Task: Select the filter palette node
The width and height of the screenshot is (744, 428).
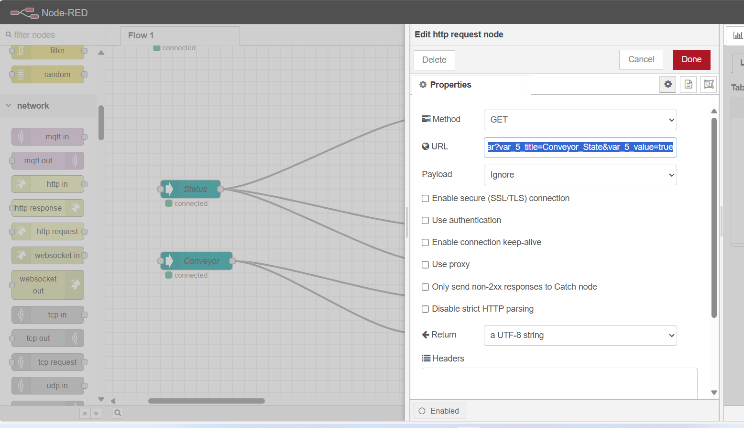Action: tap(47, 50)
